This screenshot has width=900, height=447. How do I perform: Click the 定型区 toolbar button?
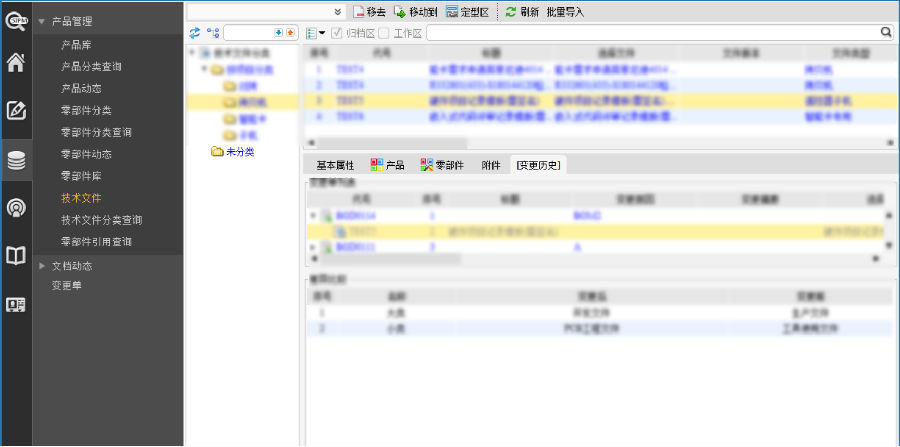click(467, 12)
